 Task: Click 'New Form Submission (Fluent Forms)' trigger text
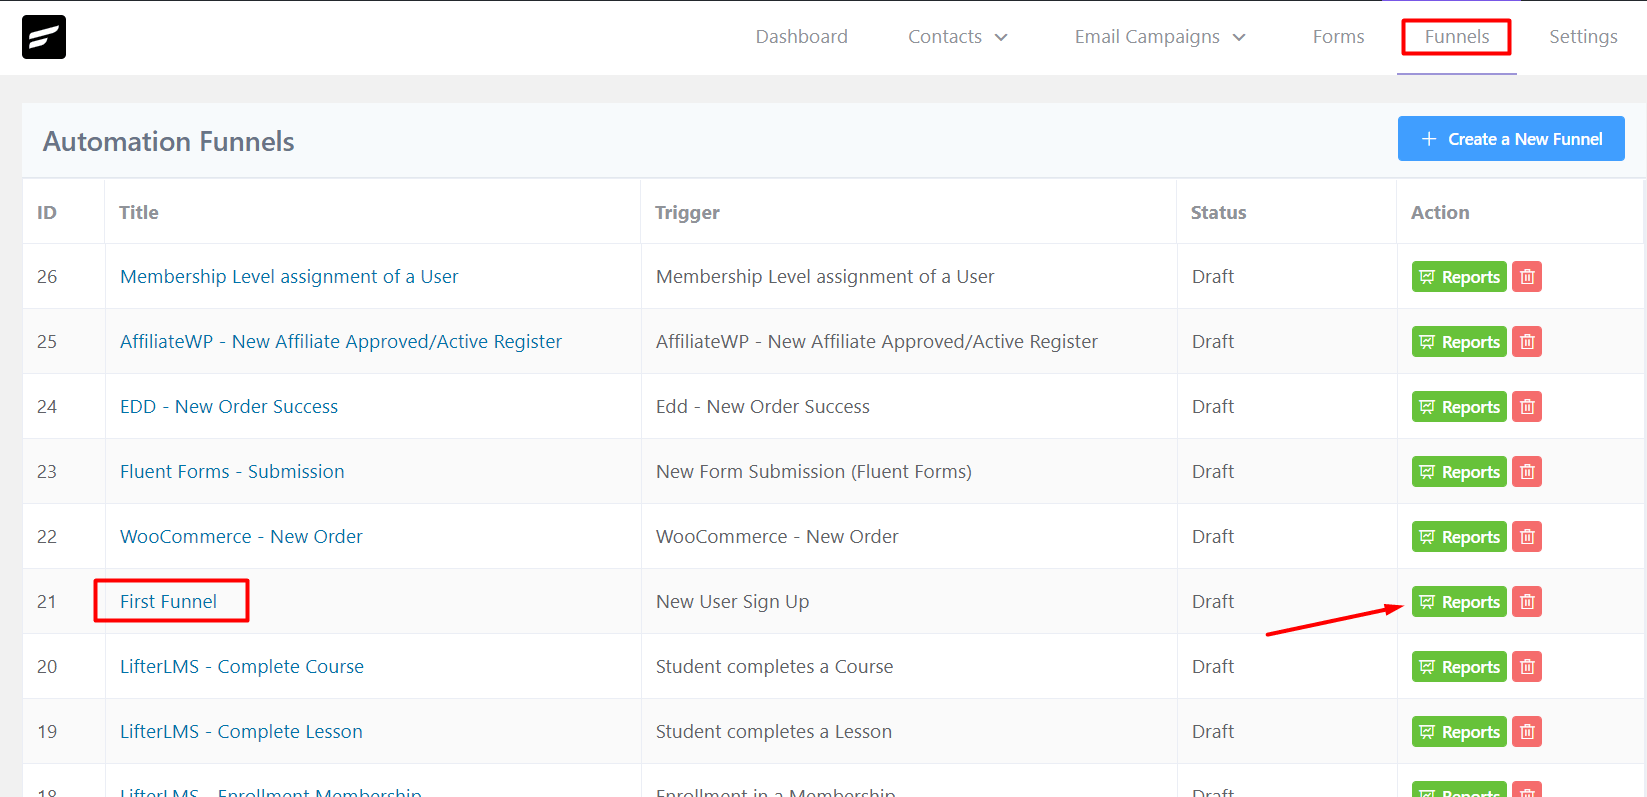(814, 472)
